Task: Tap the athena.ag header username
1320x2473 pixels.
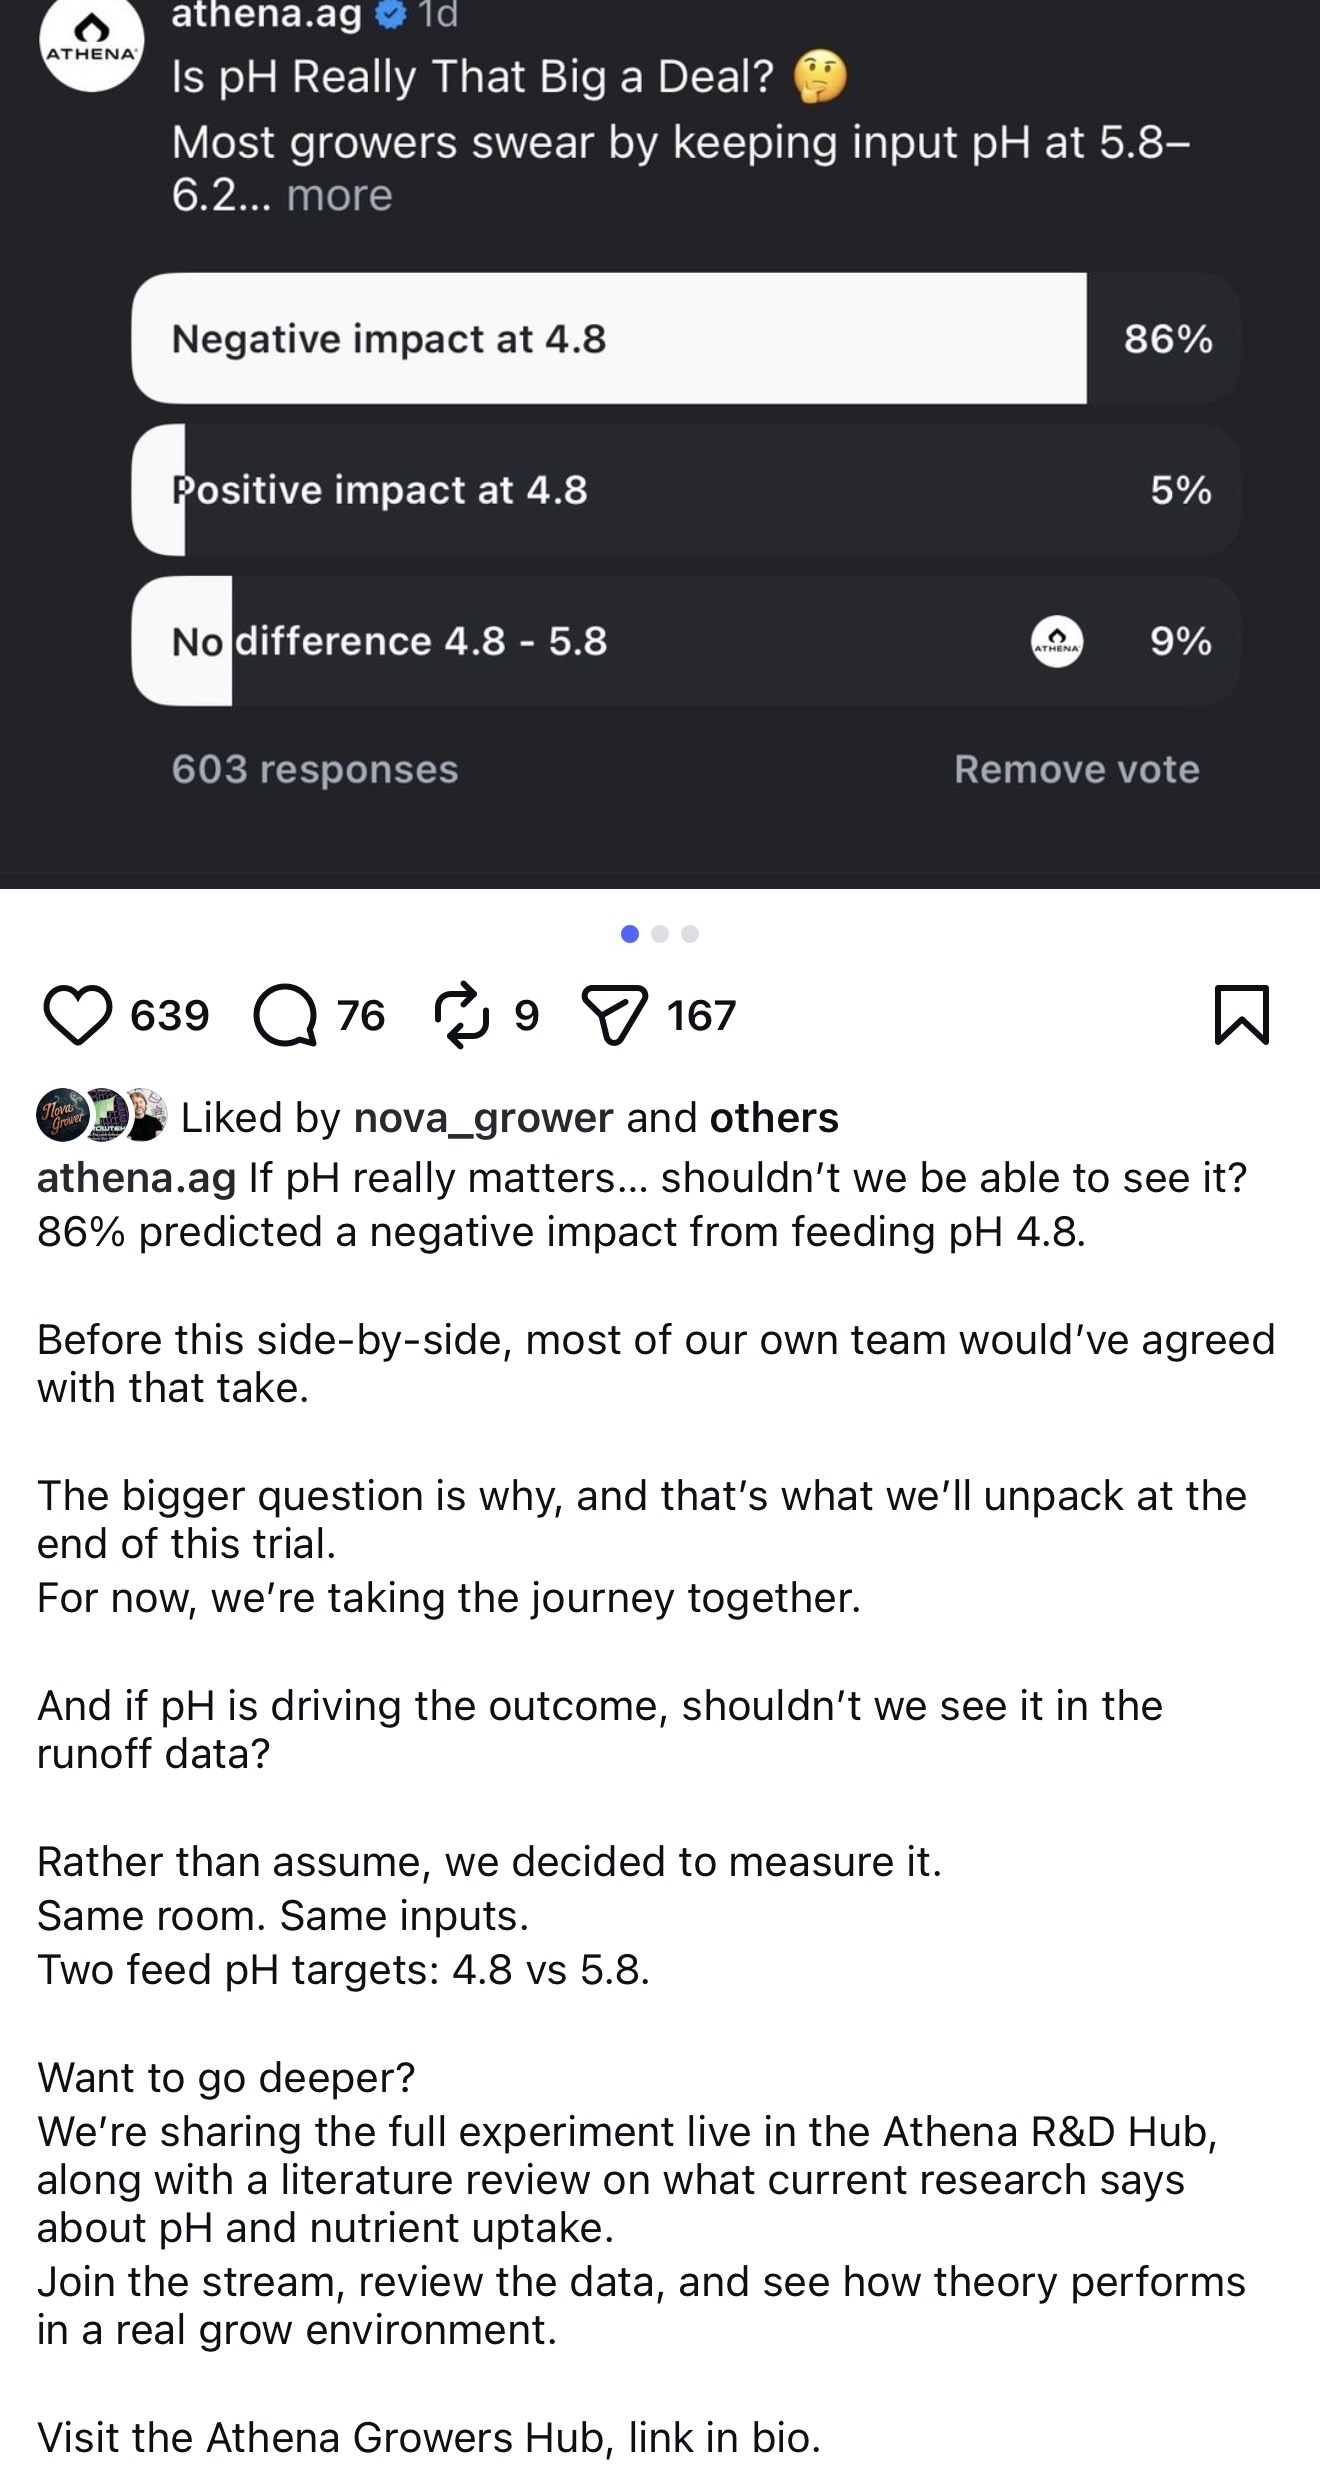Action: click(x=266, y=15)
